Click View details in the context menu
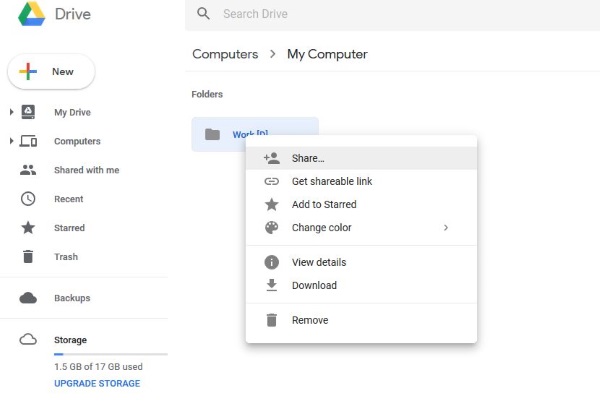 click(x=319, y=262)
